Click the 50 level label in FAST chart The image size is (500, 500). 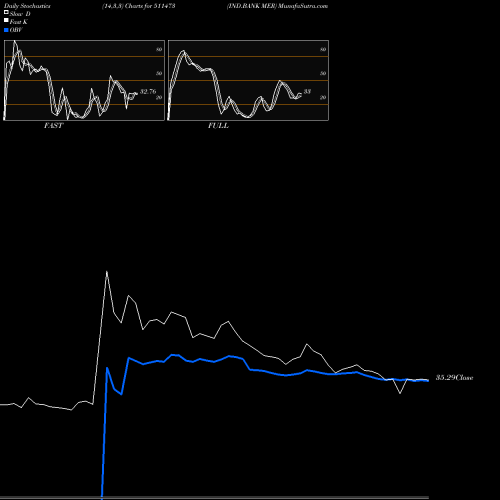[x=159, y=74]
